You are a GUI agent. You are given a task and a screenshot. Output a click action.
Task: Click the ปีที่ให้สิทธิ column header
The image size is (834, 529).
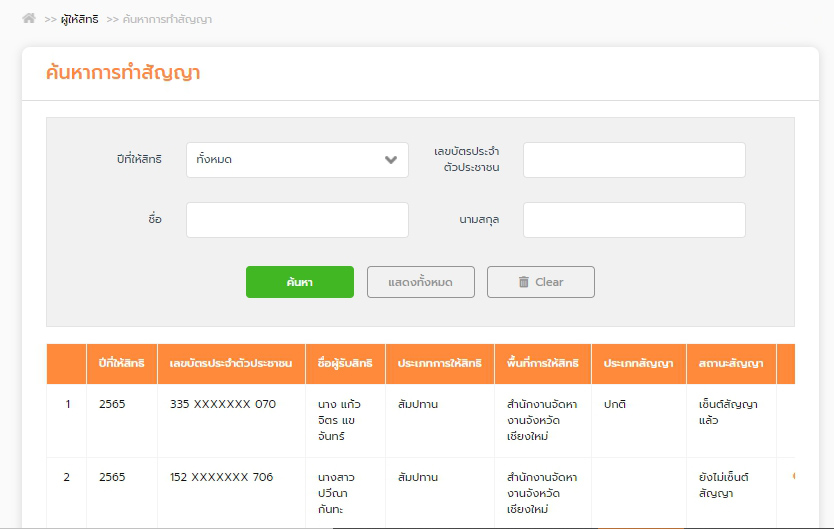click(x=121, y=364)
